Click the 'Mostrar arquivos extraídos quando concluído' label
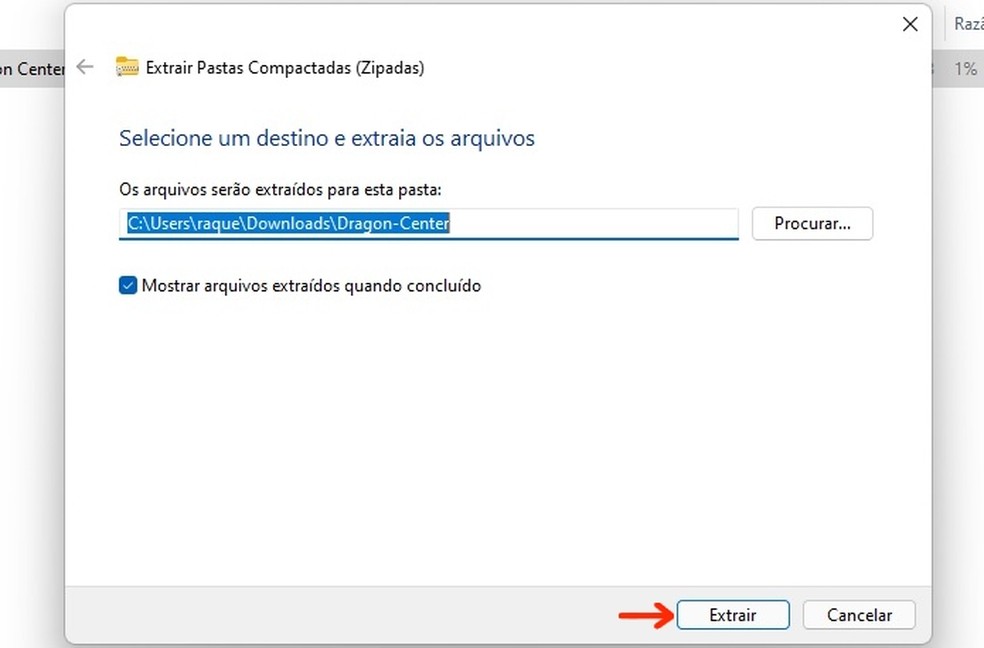Viewport: 984px width, 648px height. pos(311,286)
